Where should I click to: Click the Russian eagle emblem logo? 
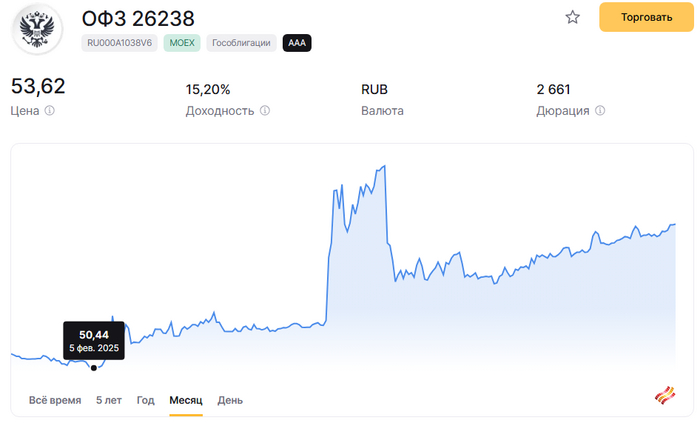tap(37, 29)
